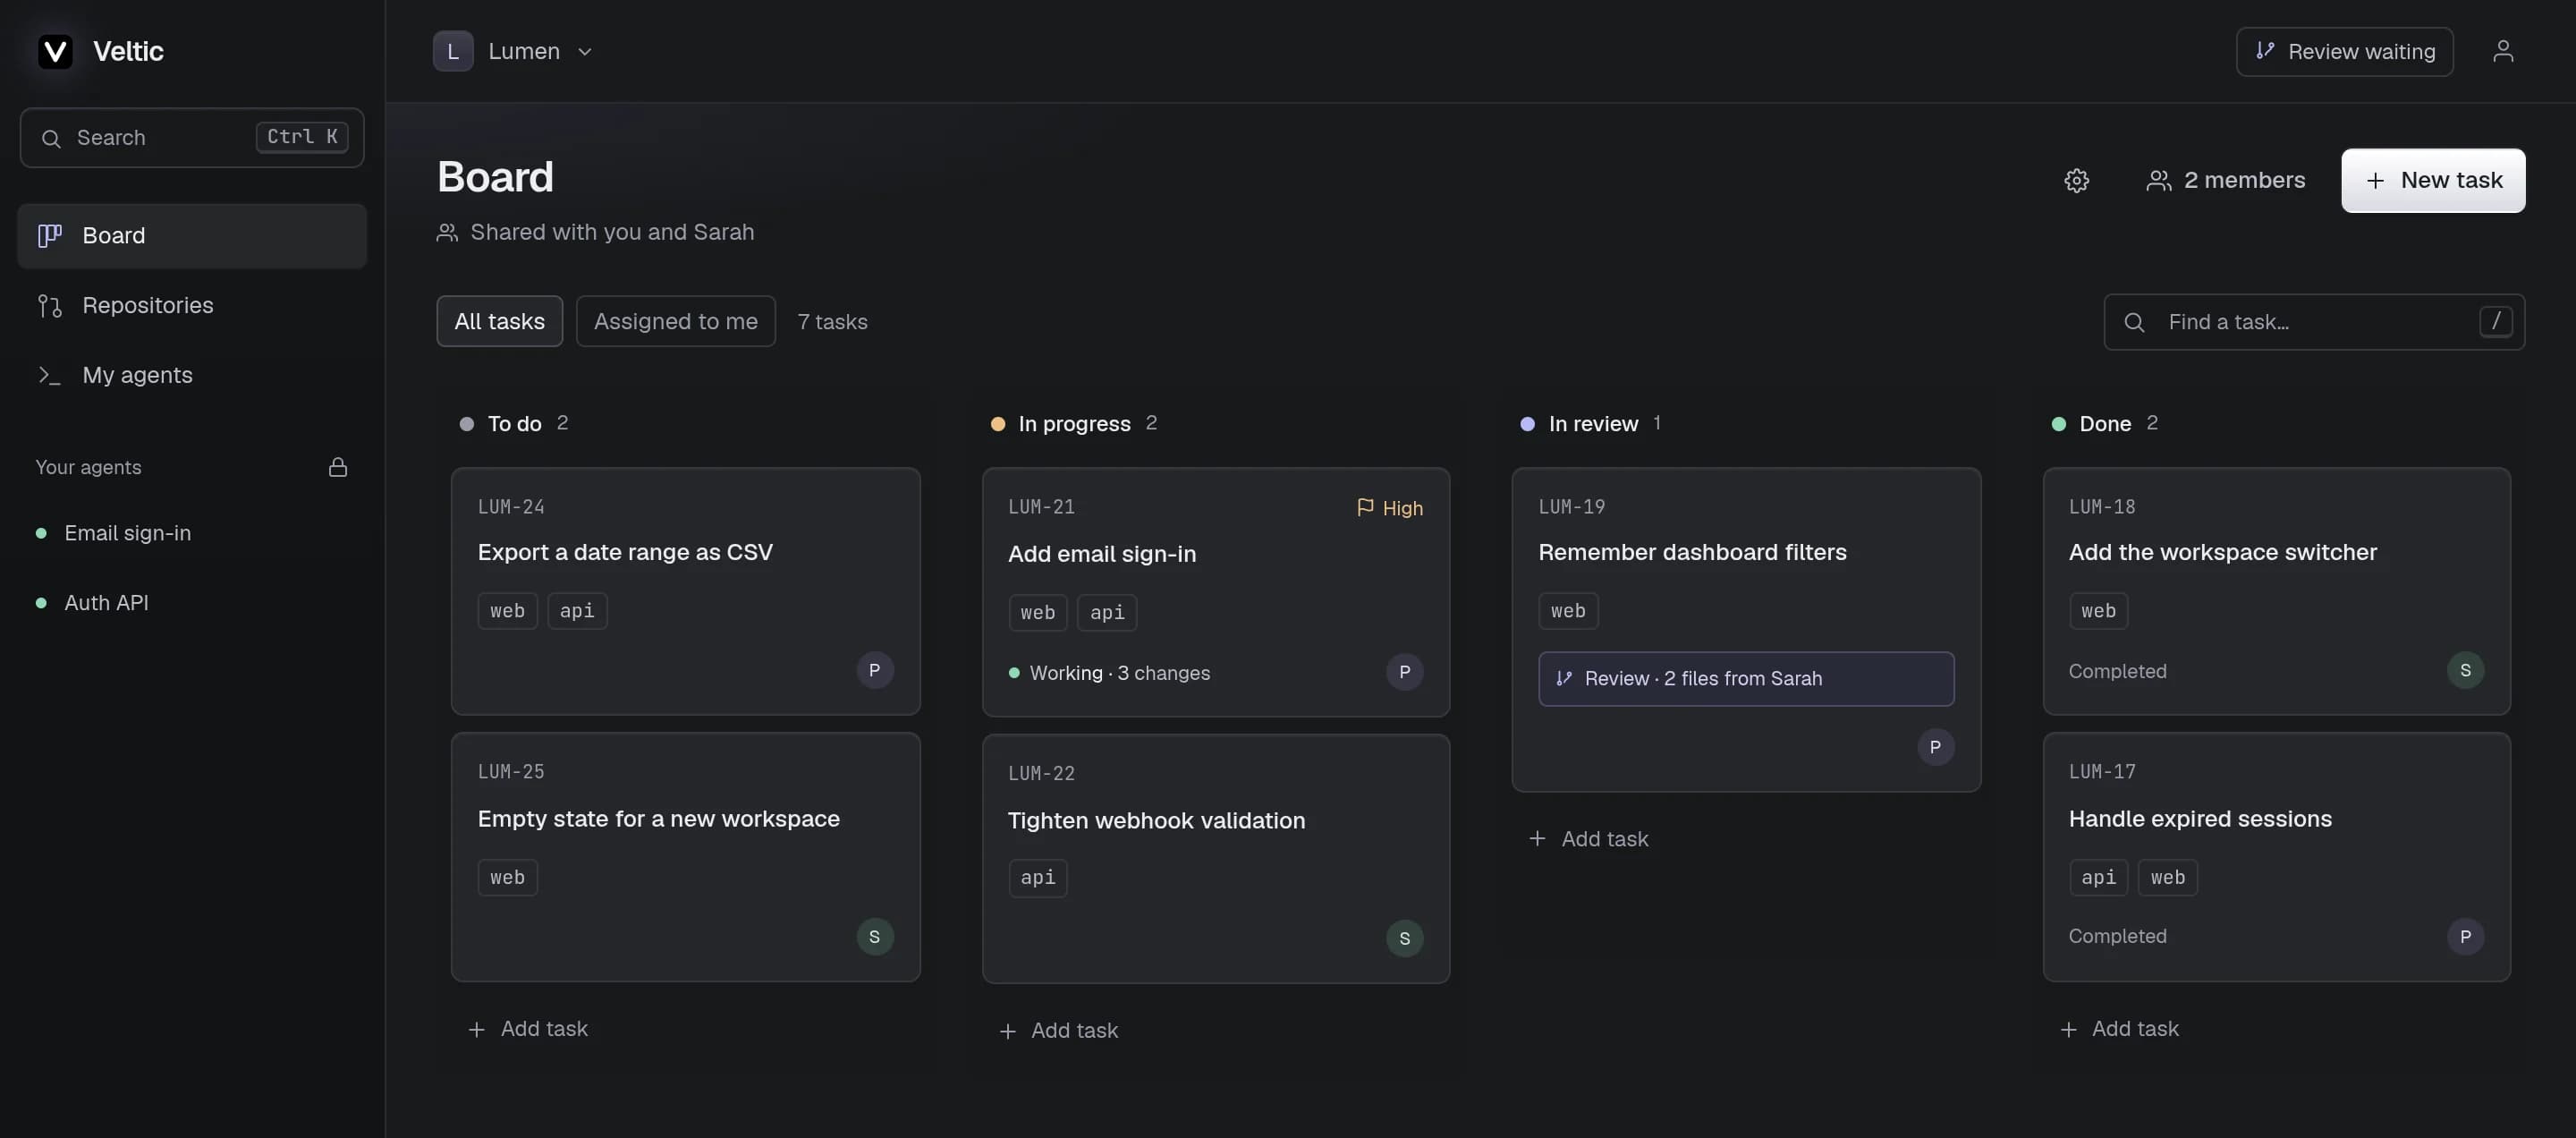The height and width of the screenshot is (1138, 2576).
Task: Click the P avatar on LUM-17 card
Action: [x=2465, y=937]
